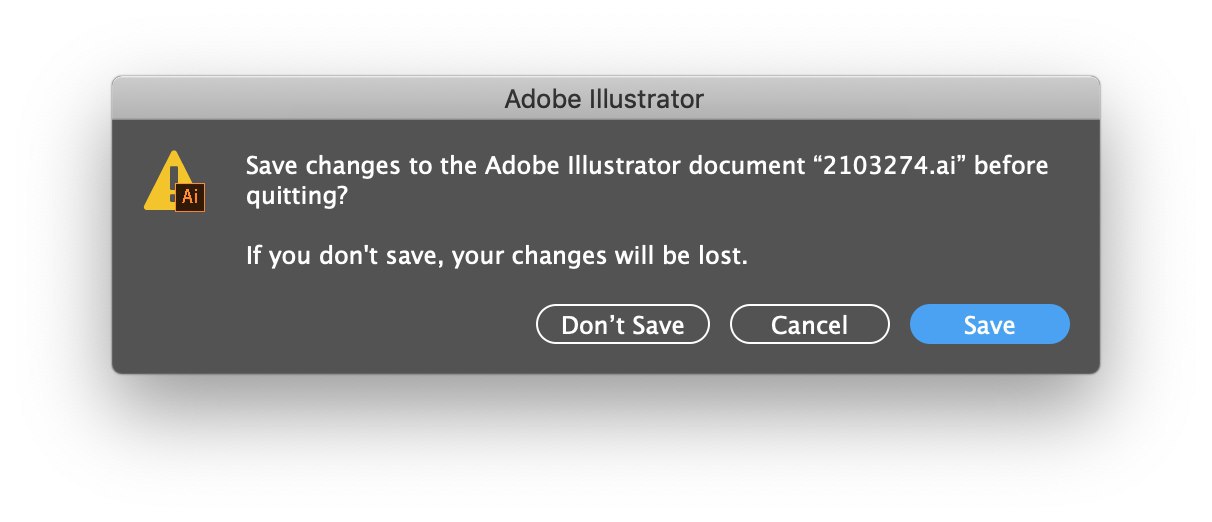Click the word "lost." in the message
1212x522 pixels.
click(722, 256)
